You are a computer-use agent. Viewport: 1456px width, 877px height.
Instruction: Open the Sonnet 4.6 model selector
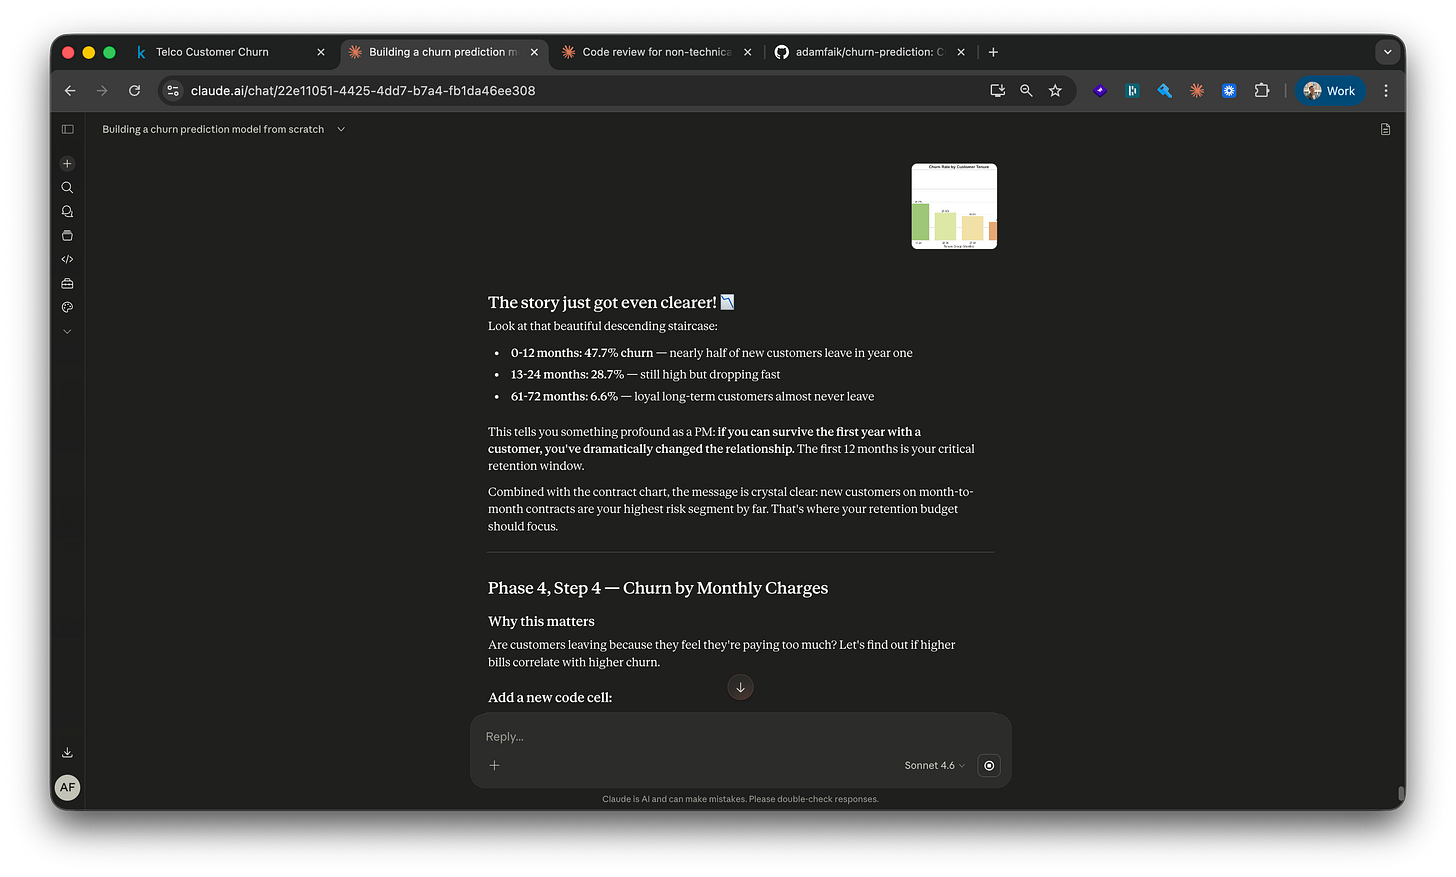(x=932, y=765)
